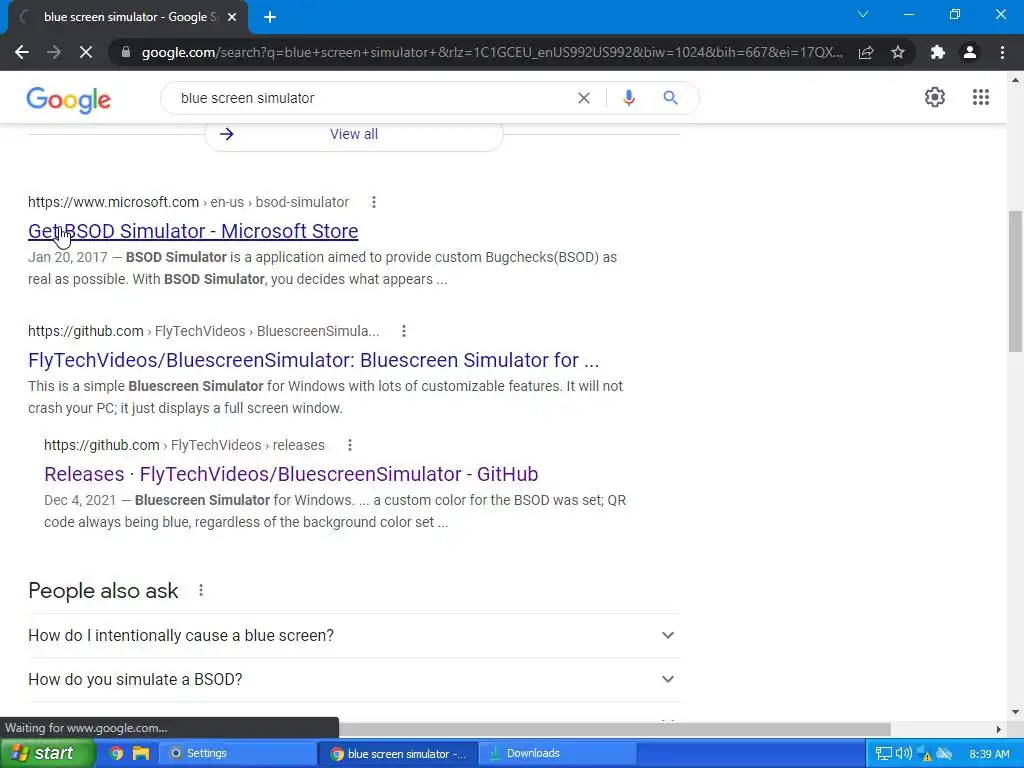The image size is (1024, 768).
Task: Open the Chrome profile avatar
Action: click(970, 52)
